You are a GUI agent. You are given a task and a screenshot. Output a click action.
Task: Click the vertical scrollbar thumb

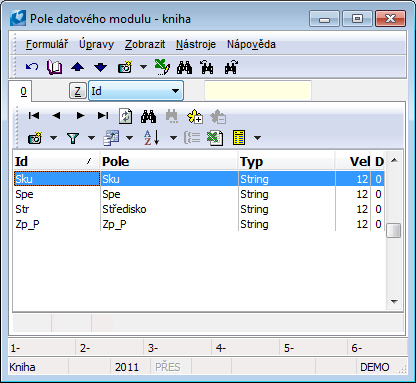coord(394,230)
